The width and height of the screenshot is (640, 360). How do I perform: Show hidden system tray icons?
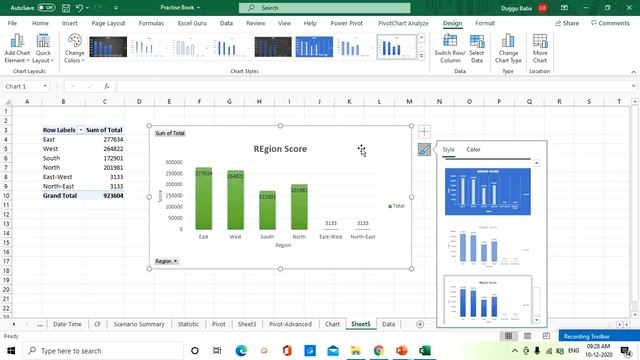tap(514, 351)
